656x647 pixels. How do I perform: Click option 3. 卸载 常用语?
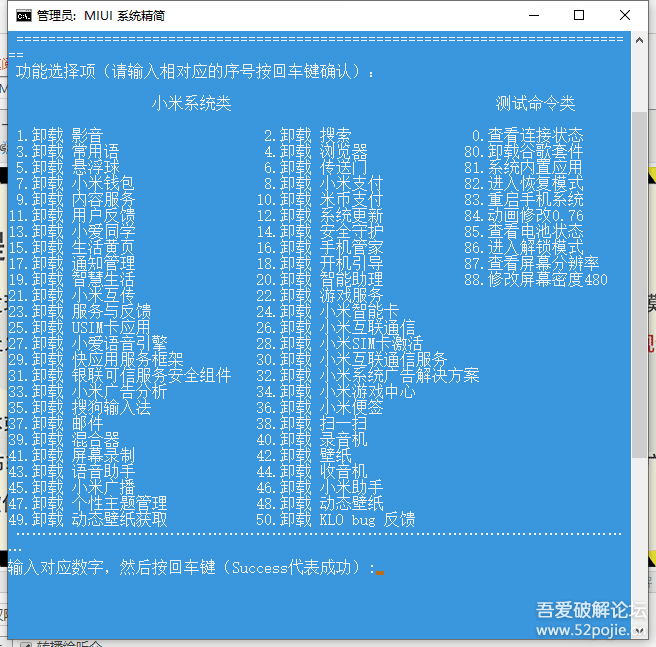click(67, 151)
